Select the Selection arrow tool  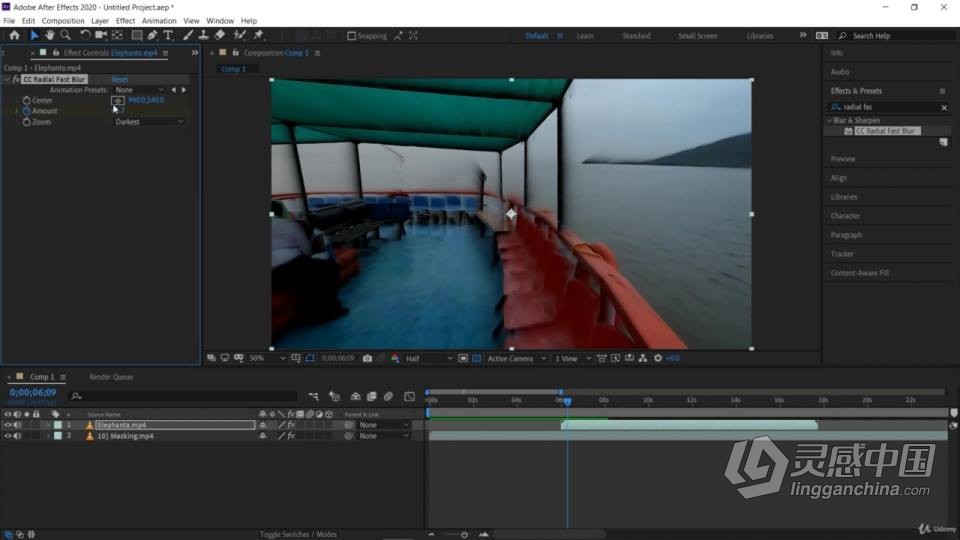pyautogui.click(x=34, y=36)
